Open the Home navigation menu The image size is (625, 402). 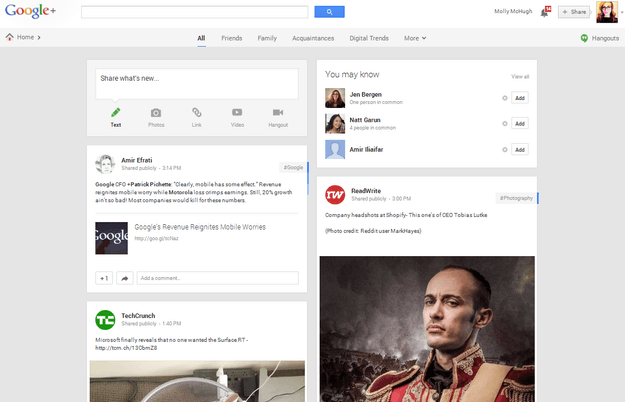pyautogui.click(x=23, y=37)
